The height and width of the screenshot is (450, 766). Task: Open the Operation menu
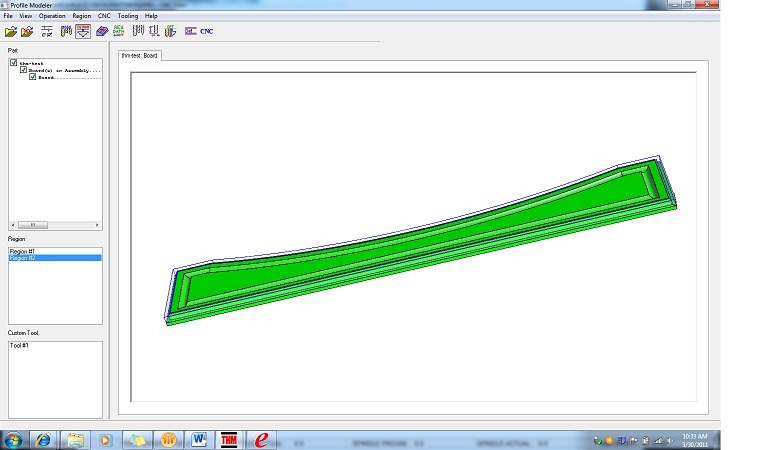point(52,16)
